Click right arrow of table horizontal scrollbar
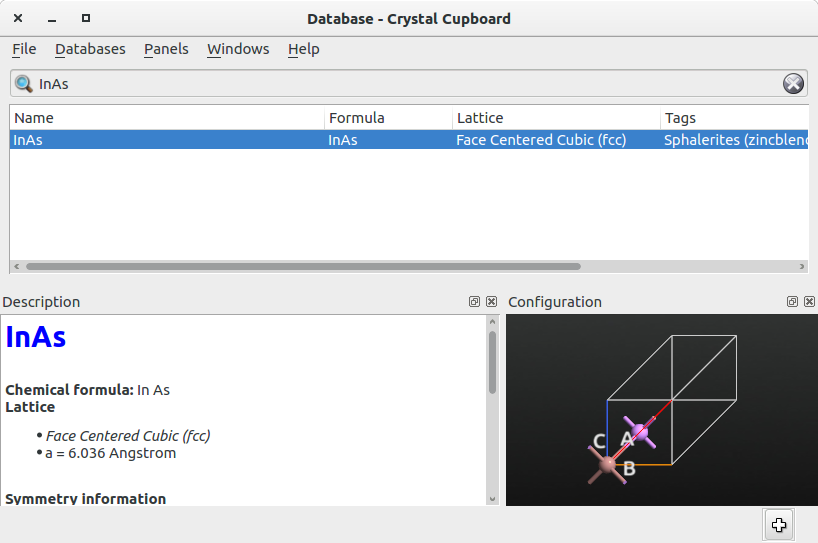818x543 pixels. pyautogui.click(x=802, y=267)
